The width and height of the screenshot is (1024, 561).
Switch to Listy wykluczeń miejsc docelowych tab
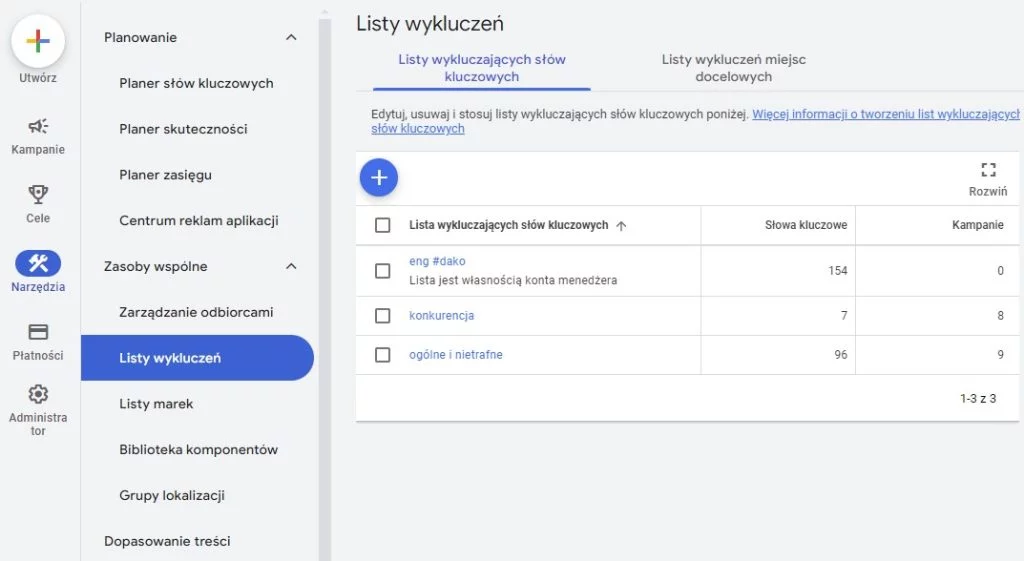pos(733,68)
